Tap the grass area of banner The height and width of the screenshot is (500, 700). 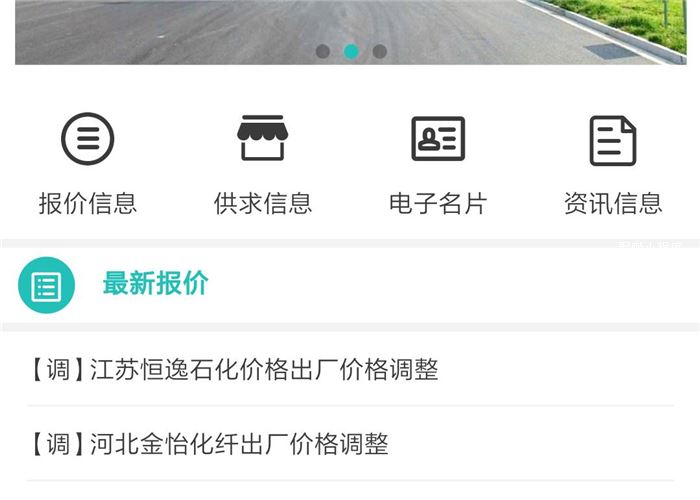tap(634, 20)
